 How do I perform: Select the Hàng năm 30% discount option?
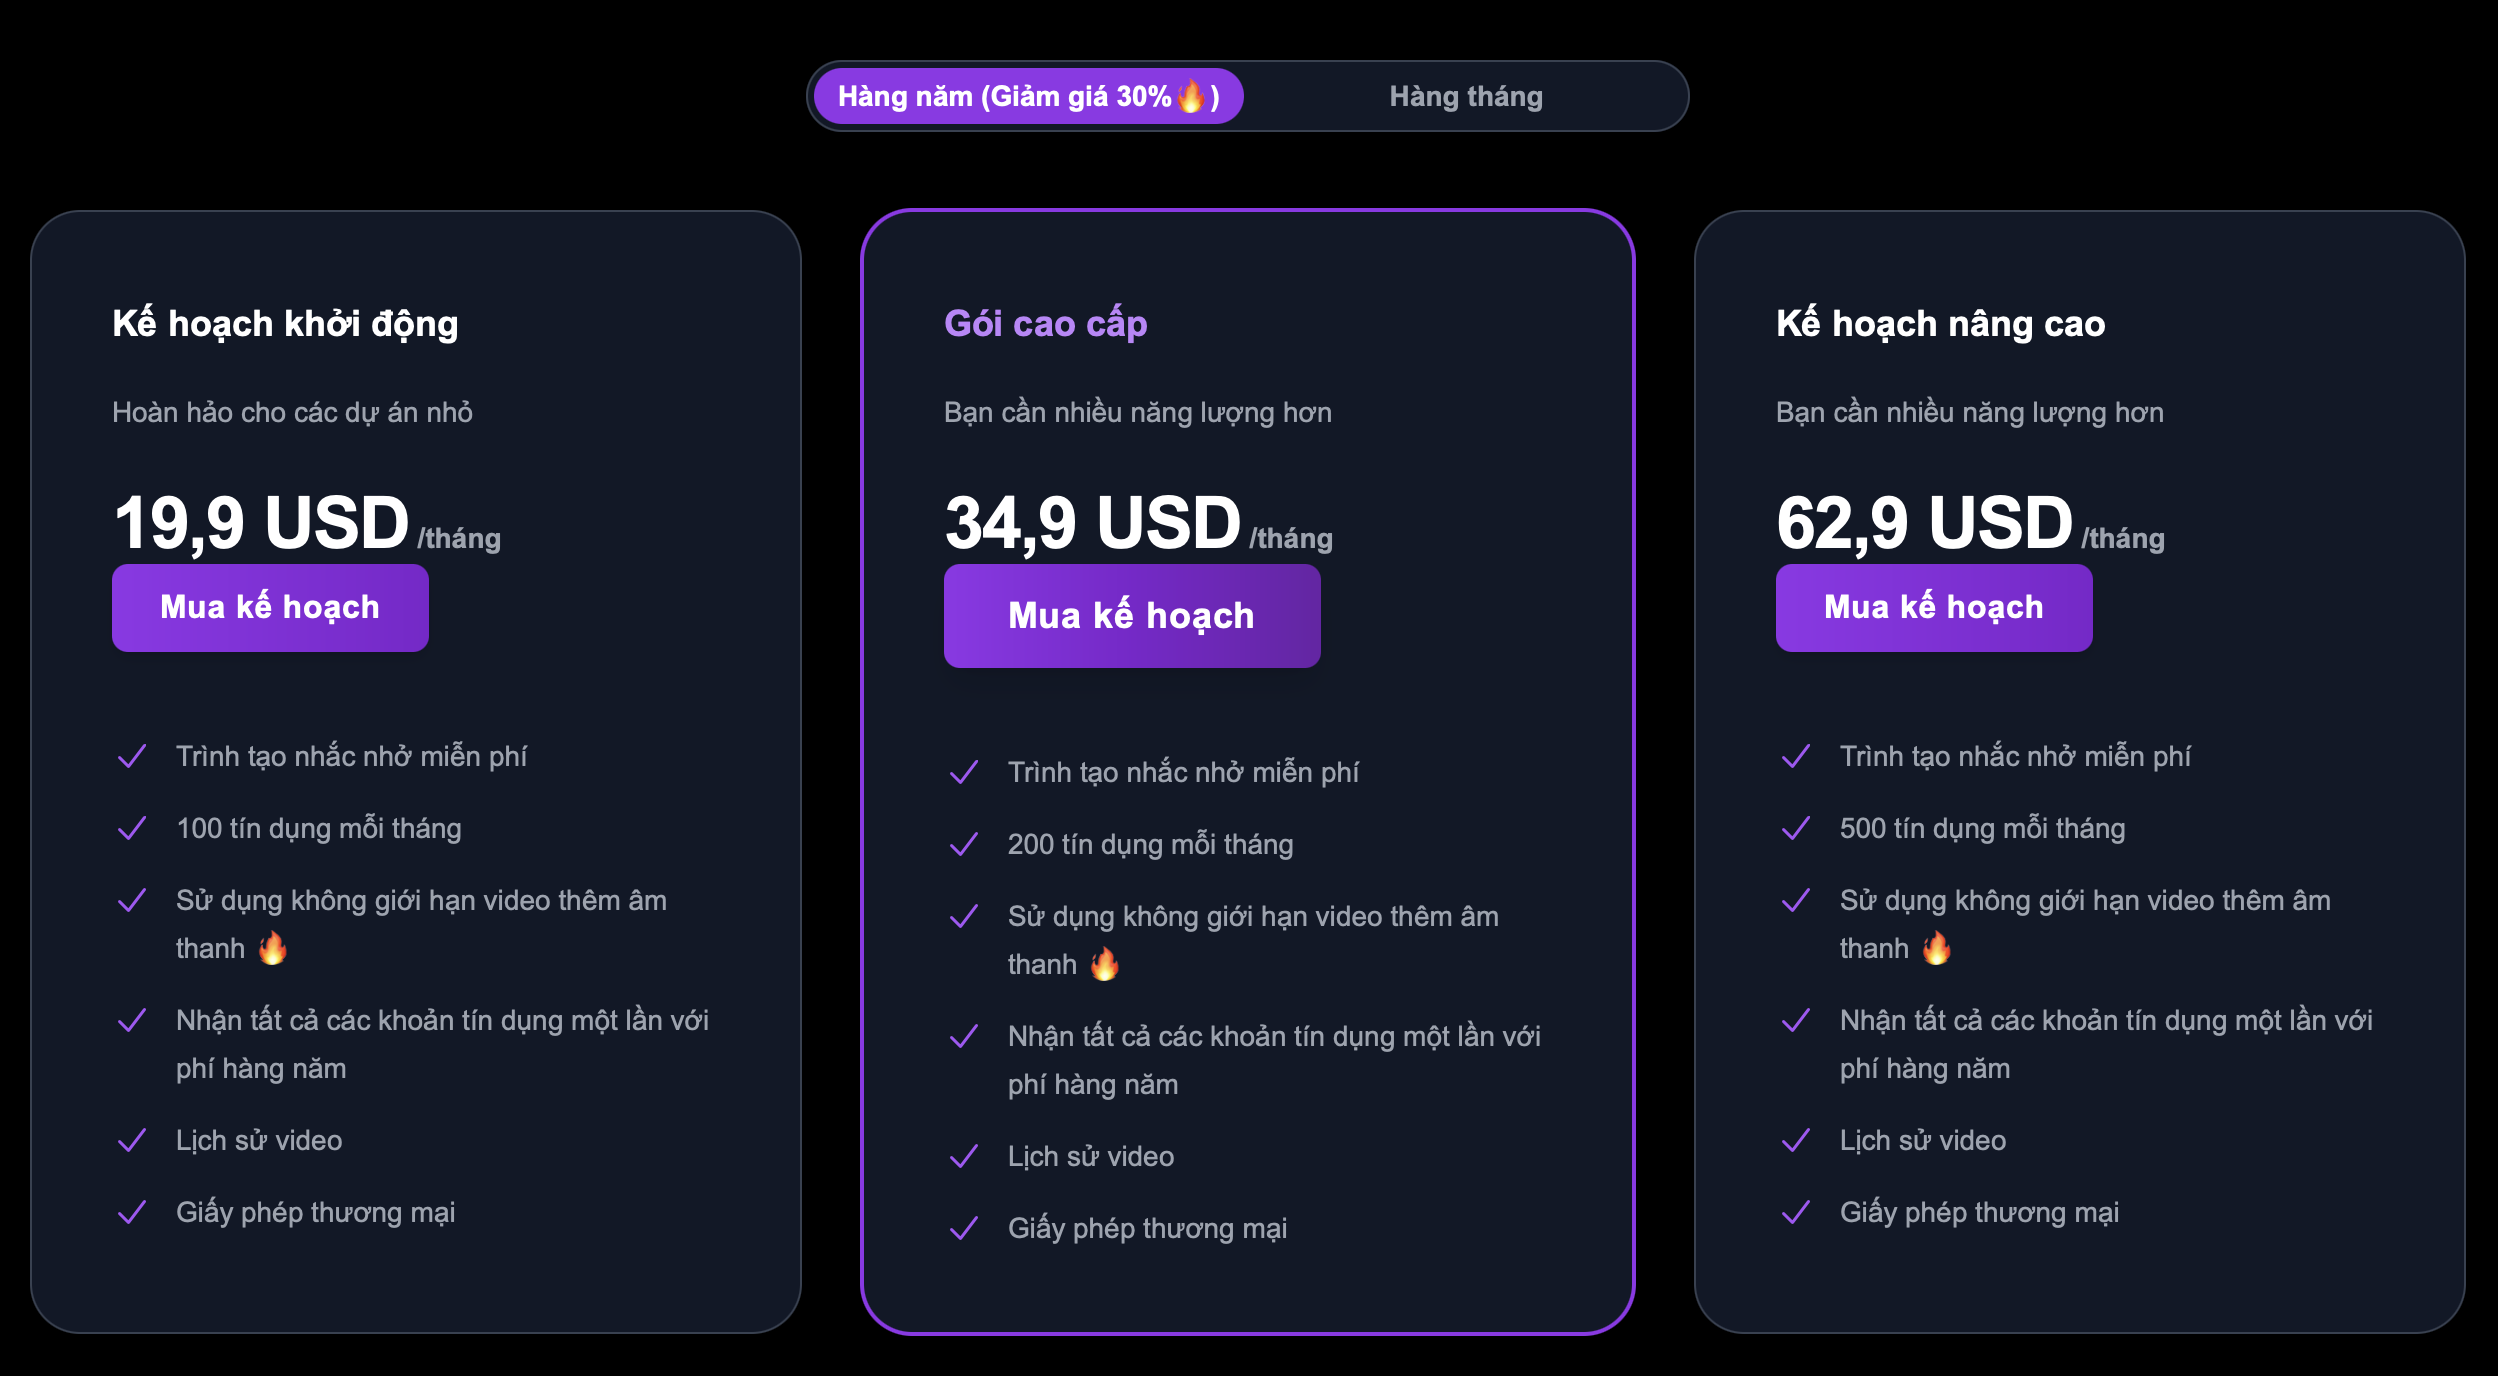1028,96
